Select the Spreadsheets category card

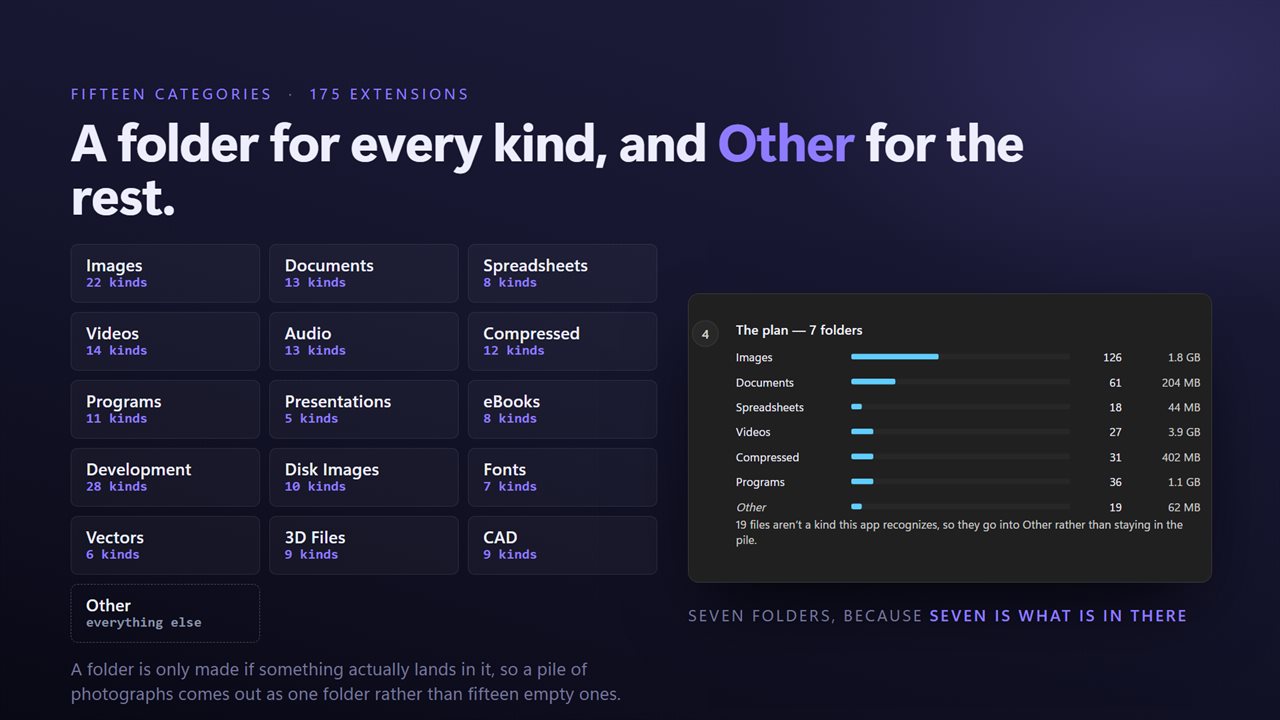[x=562, y=273]
